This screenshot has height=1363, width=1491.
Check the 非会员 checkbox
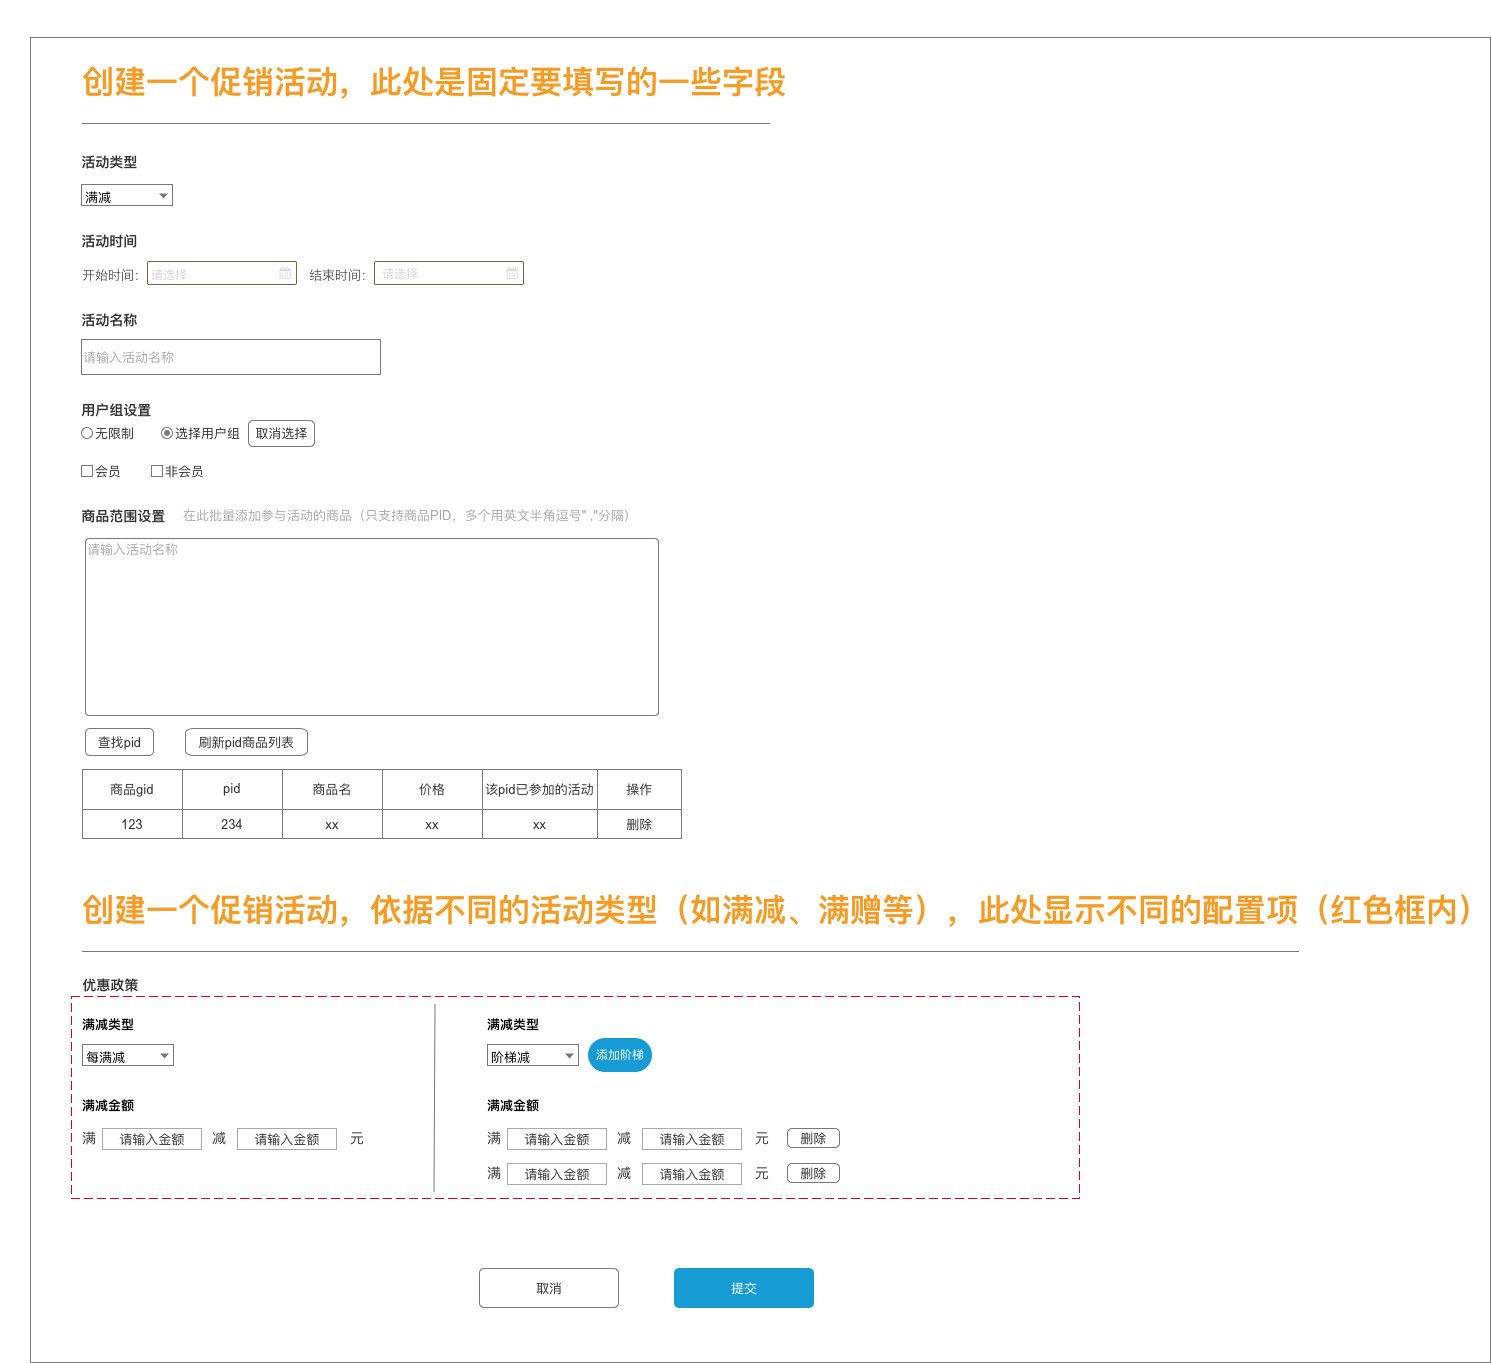tap(157, 471)
